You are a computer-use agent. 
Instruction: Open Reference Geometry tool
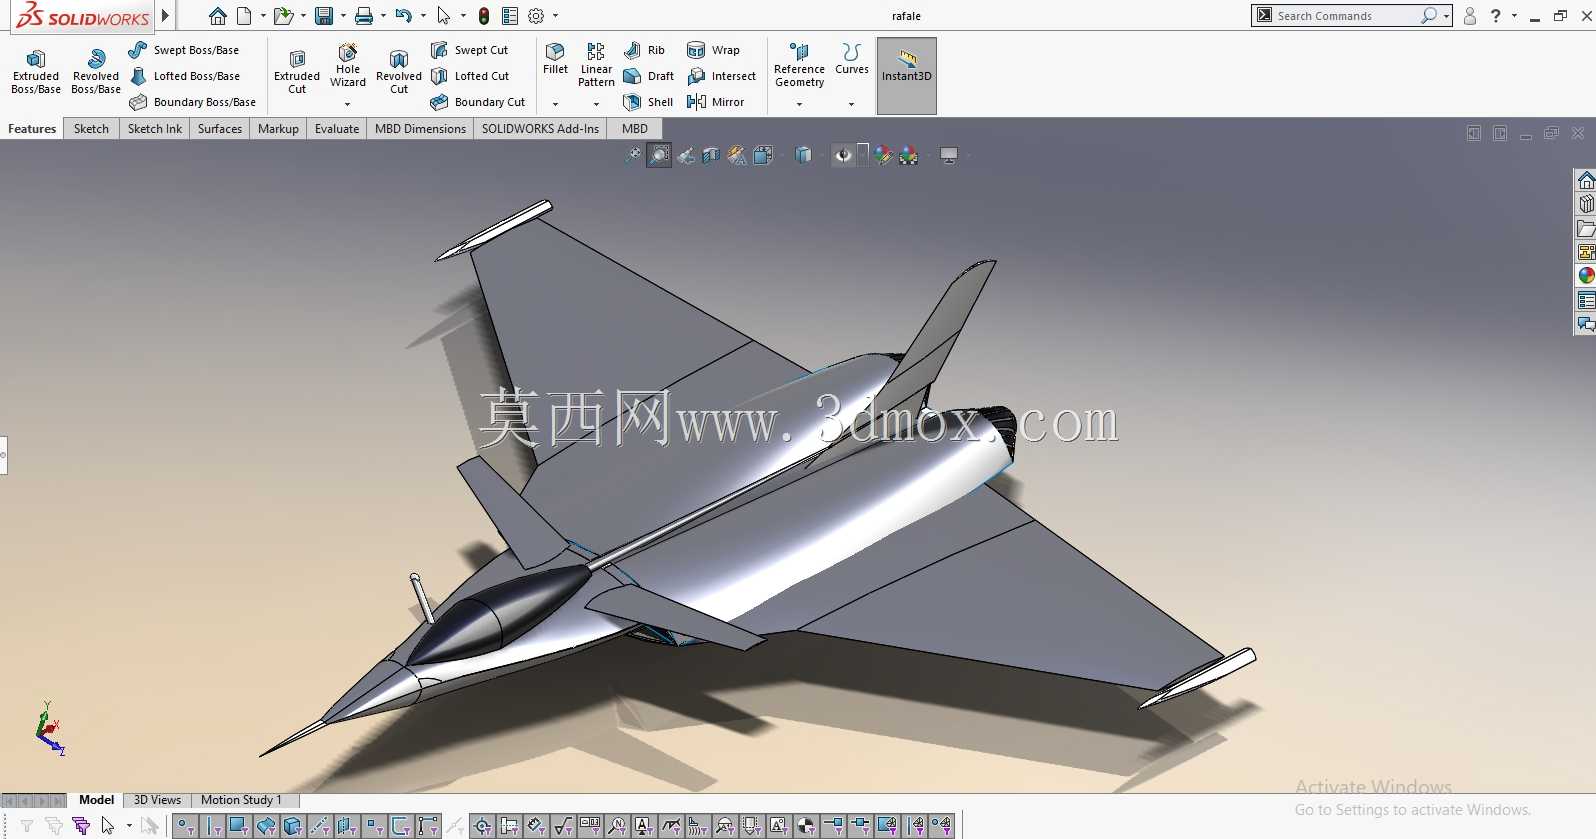(x=799, y=65)
